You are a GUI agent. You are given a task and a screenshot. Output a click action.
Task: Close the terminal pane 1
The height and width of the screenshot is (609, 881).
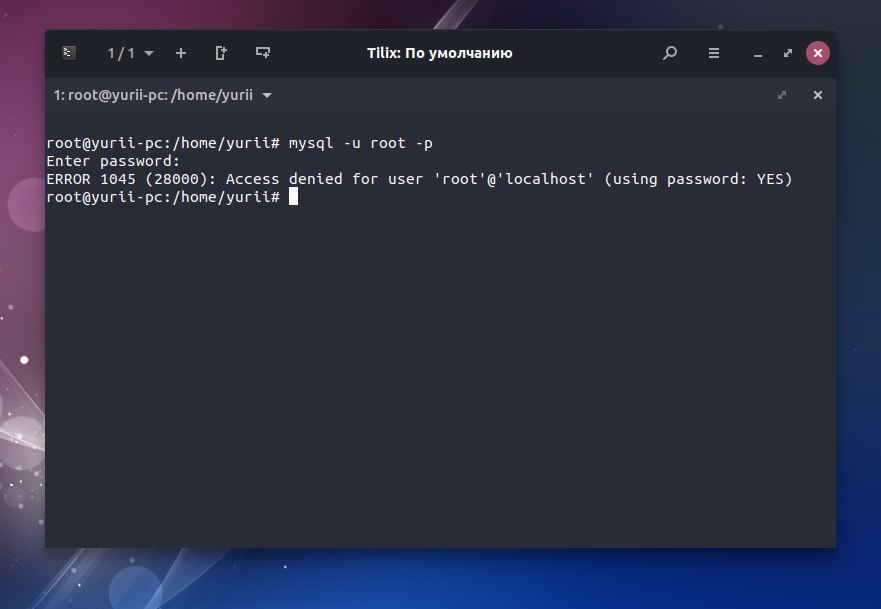pos(818,96)
